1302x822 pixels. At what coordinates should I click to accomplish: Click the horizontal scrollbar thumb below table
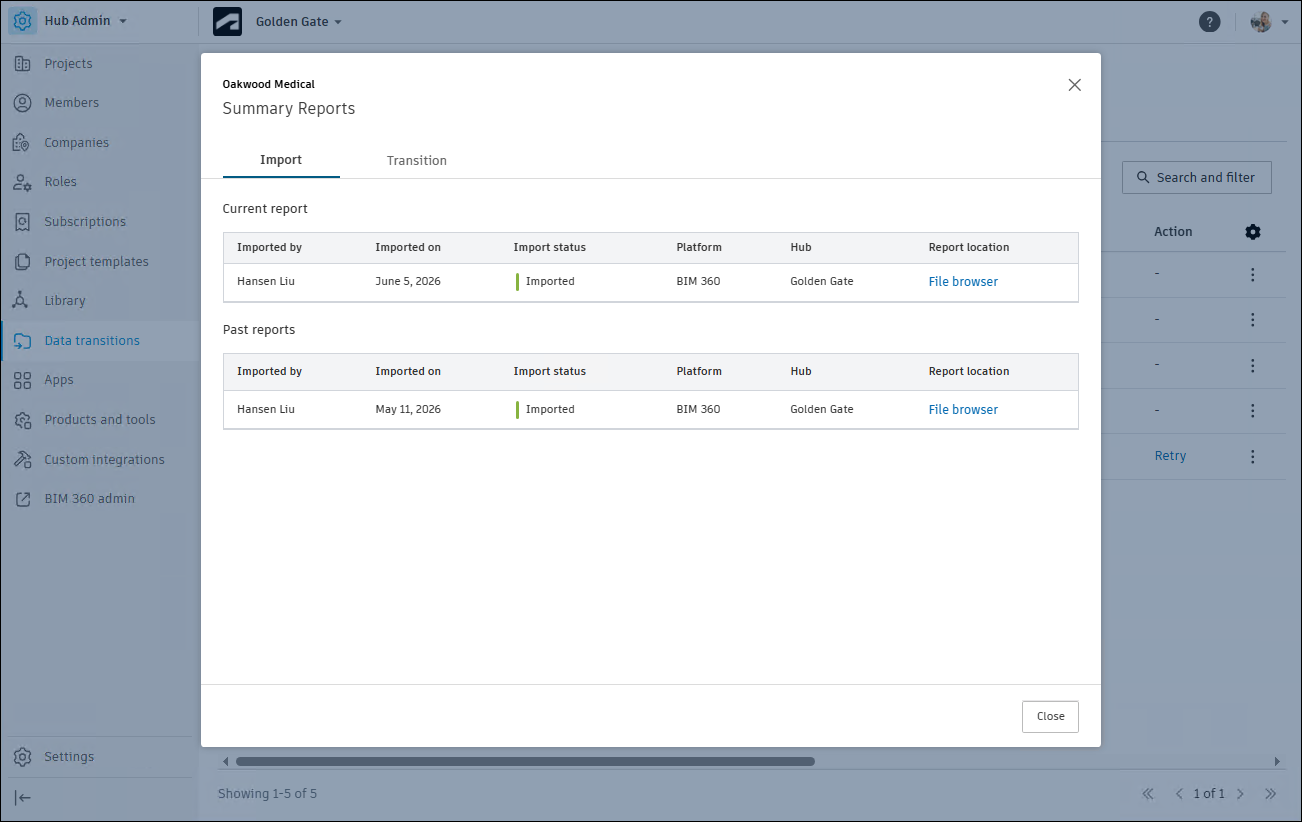click(x=525, y=761)
